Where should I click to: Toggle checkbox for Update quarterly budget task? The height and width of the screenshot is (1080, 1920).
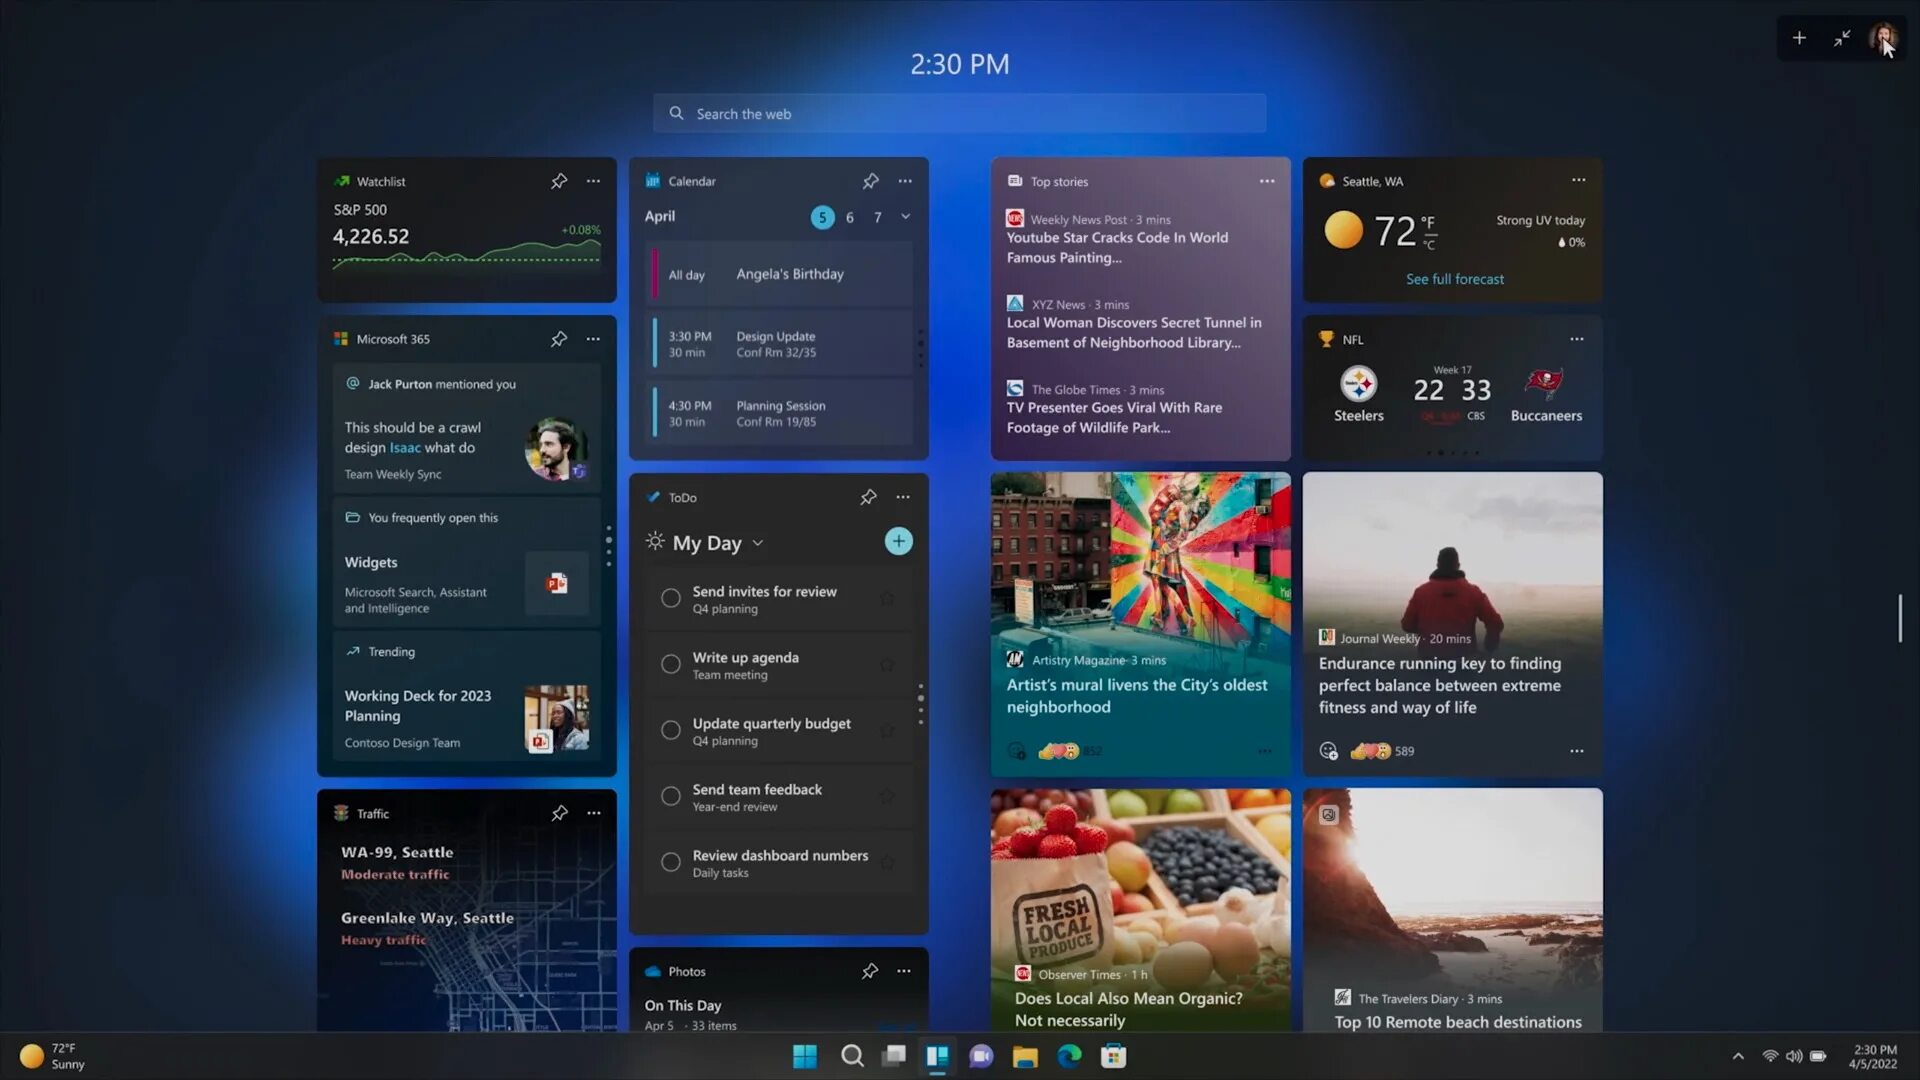670,729
